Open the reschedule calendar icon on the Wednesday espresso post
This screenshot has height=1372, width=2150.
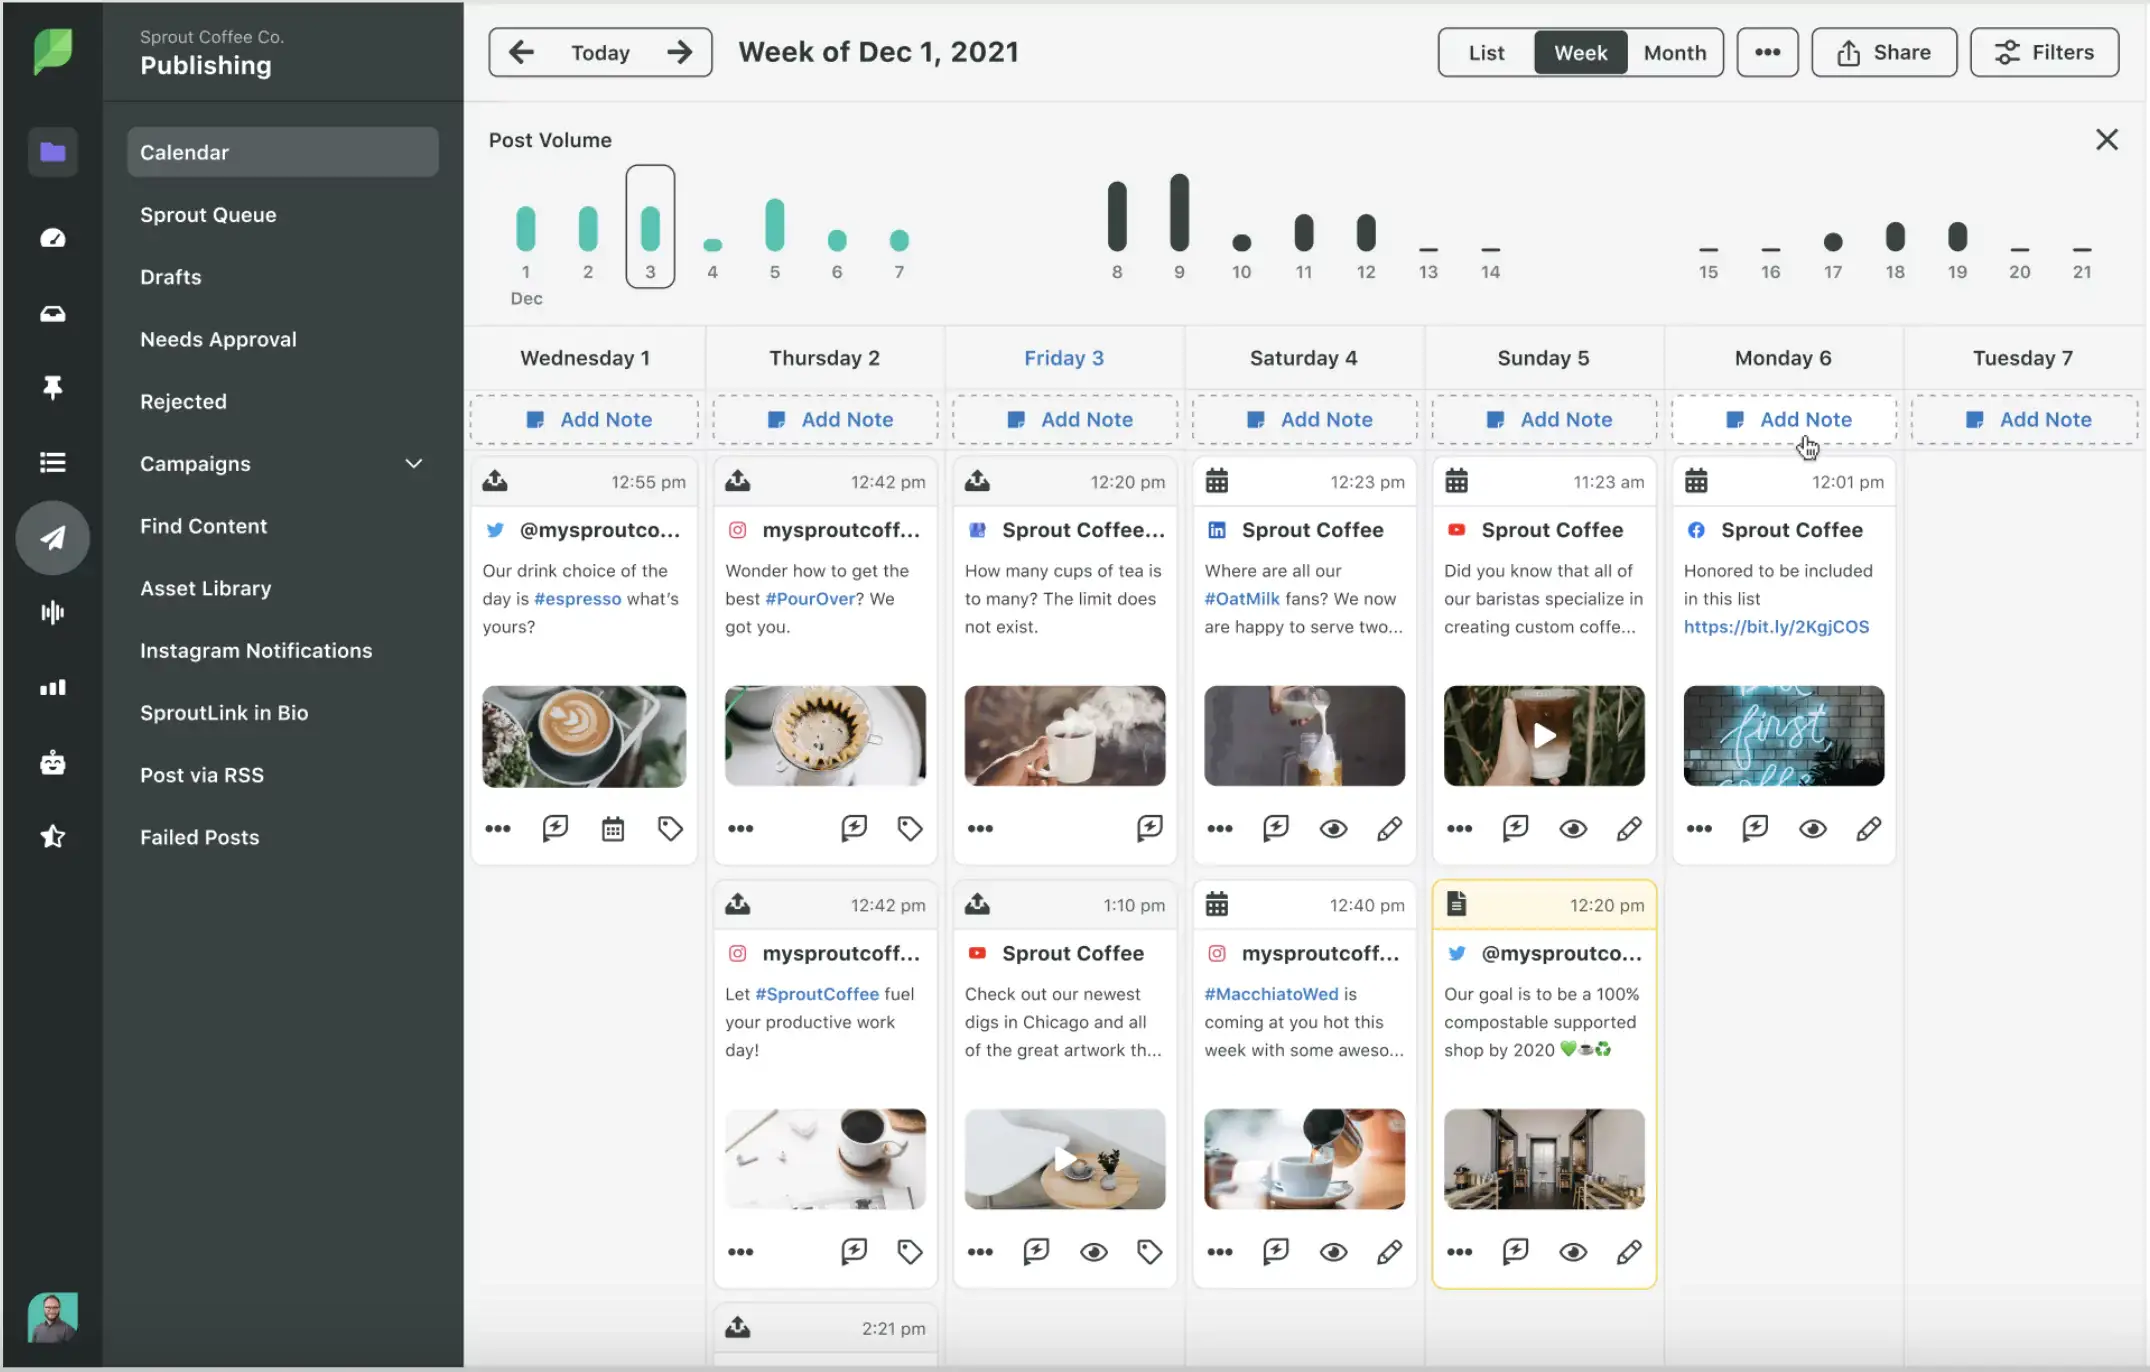click(613, 828)
